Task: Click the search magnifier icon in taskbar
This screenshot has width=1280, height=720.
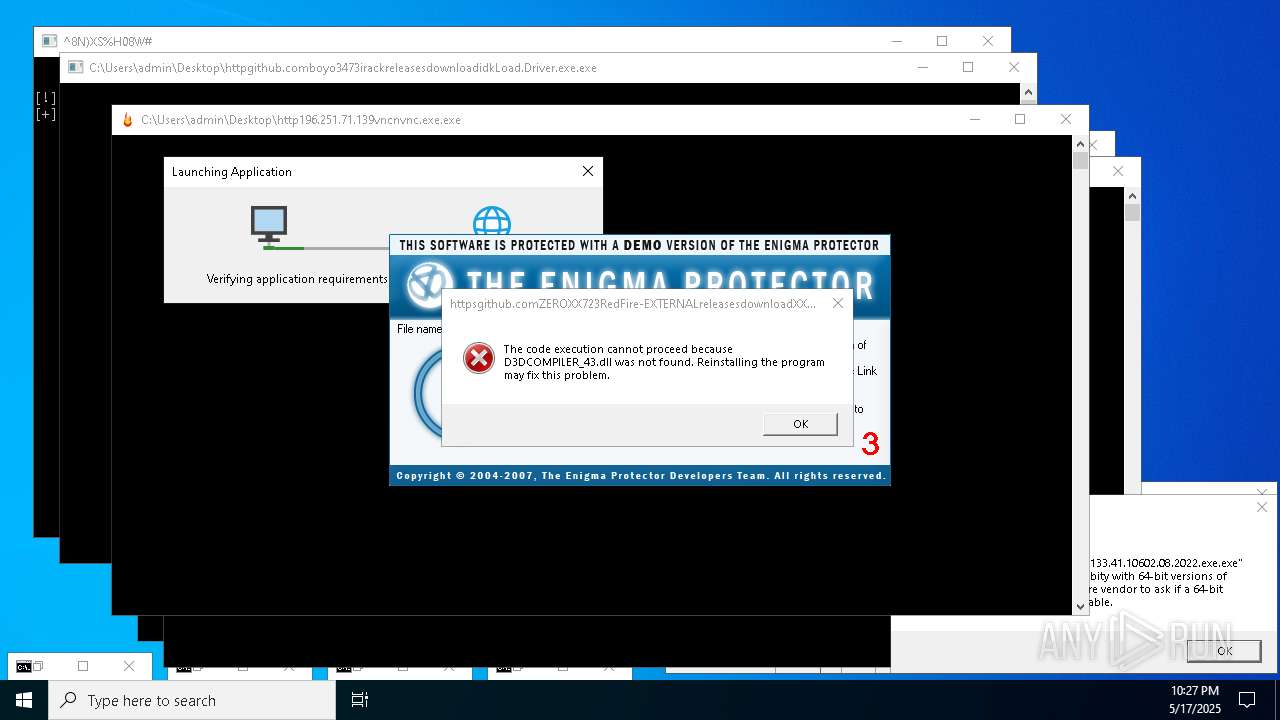Action: (68, 700)
